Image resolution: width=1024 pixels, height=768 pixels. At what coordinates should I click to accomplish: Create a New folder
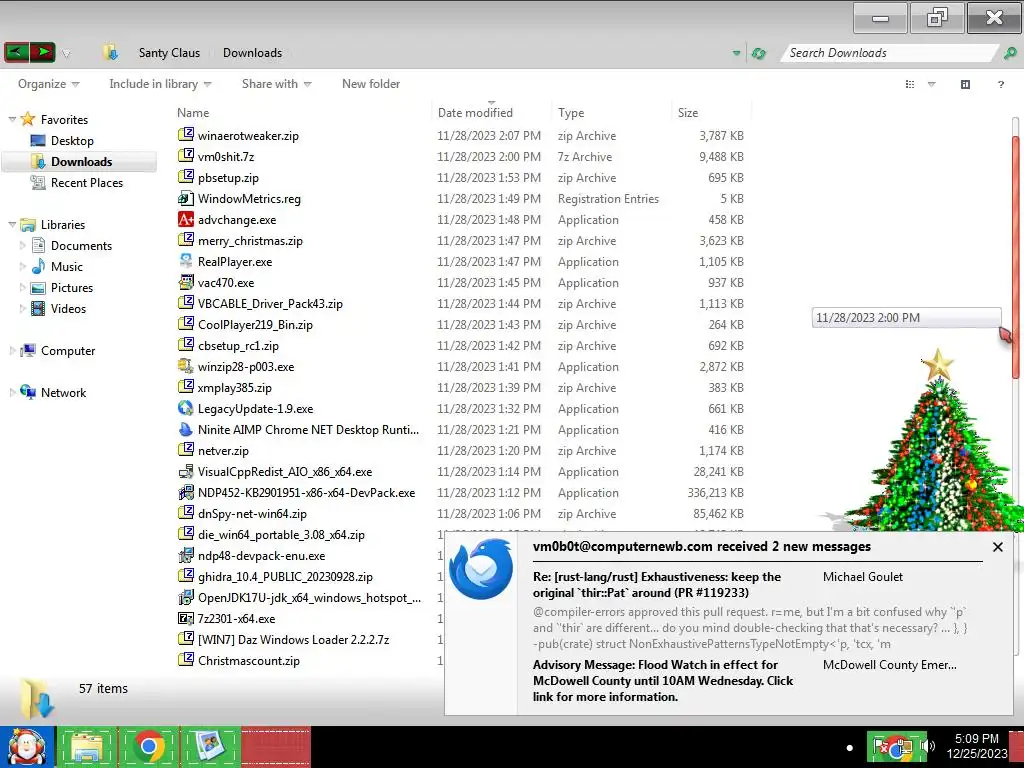pyautogui.click(x=371, y=84)
